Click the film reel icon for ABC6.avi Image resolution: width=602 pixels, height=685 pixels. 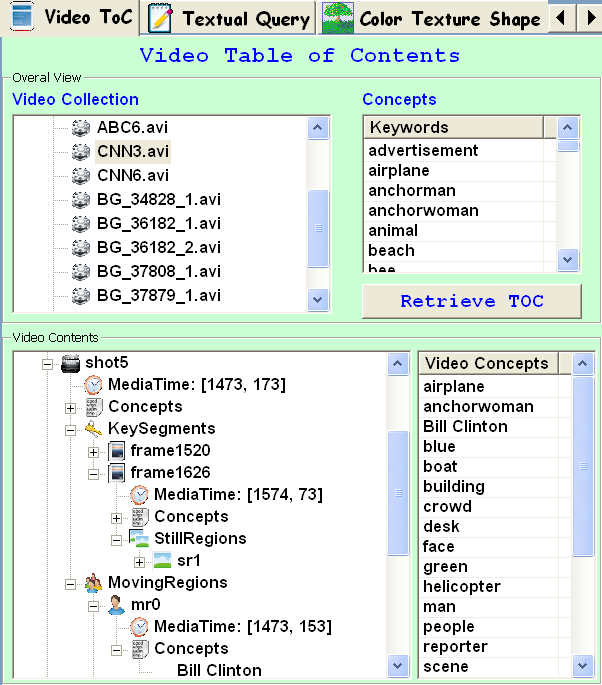(81, 128)
